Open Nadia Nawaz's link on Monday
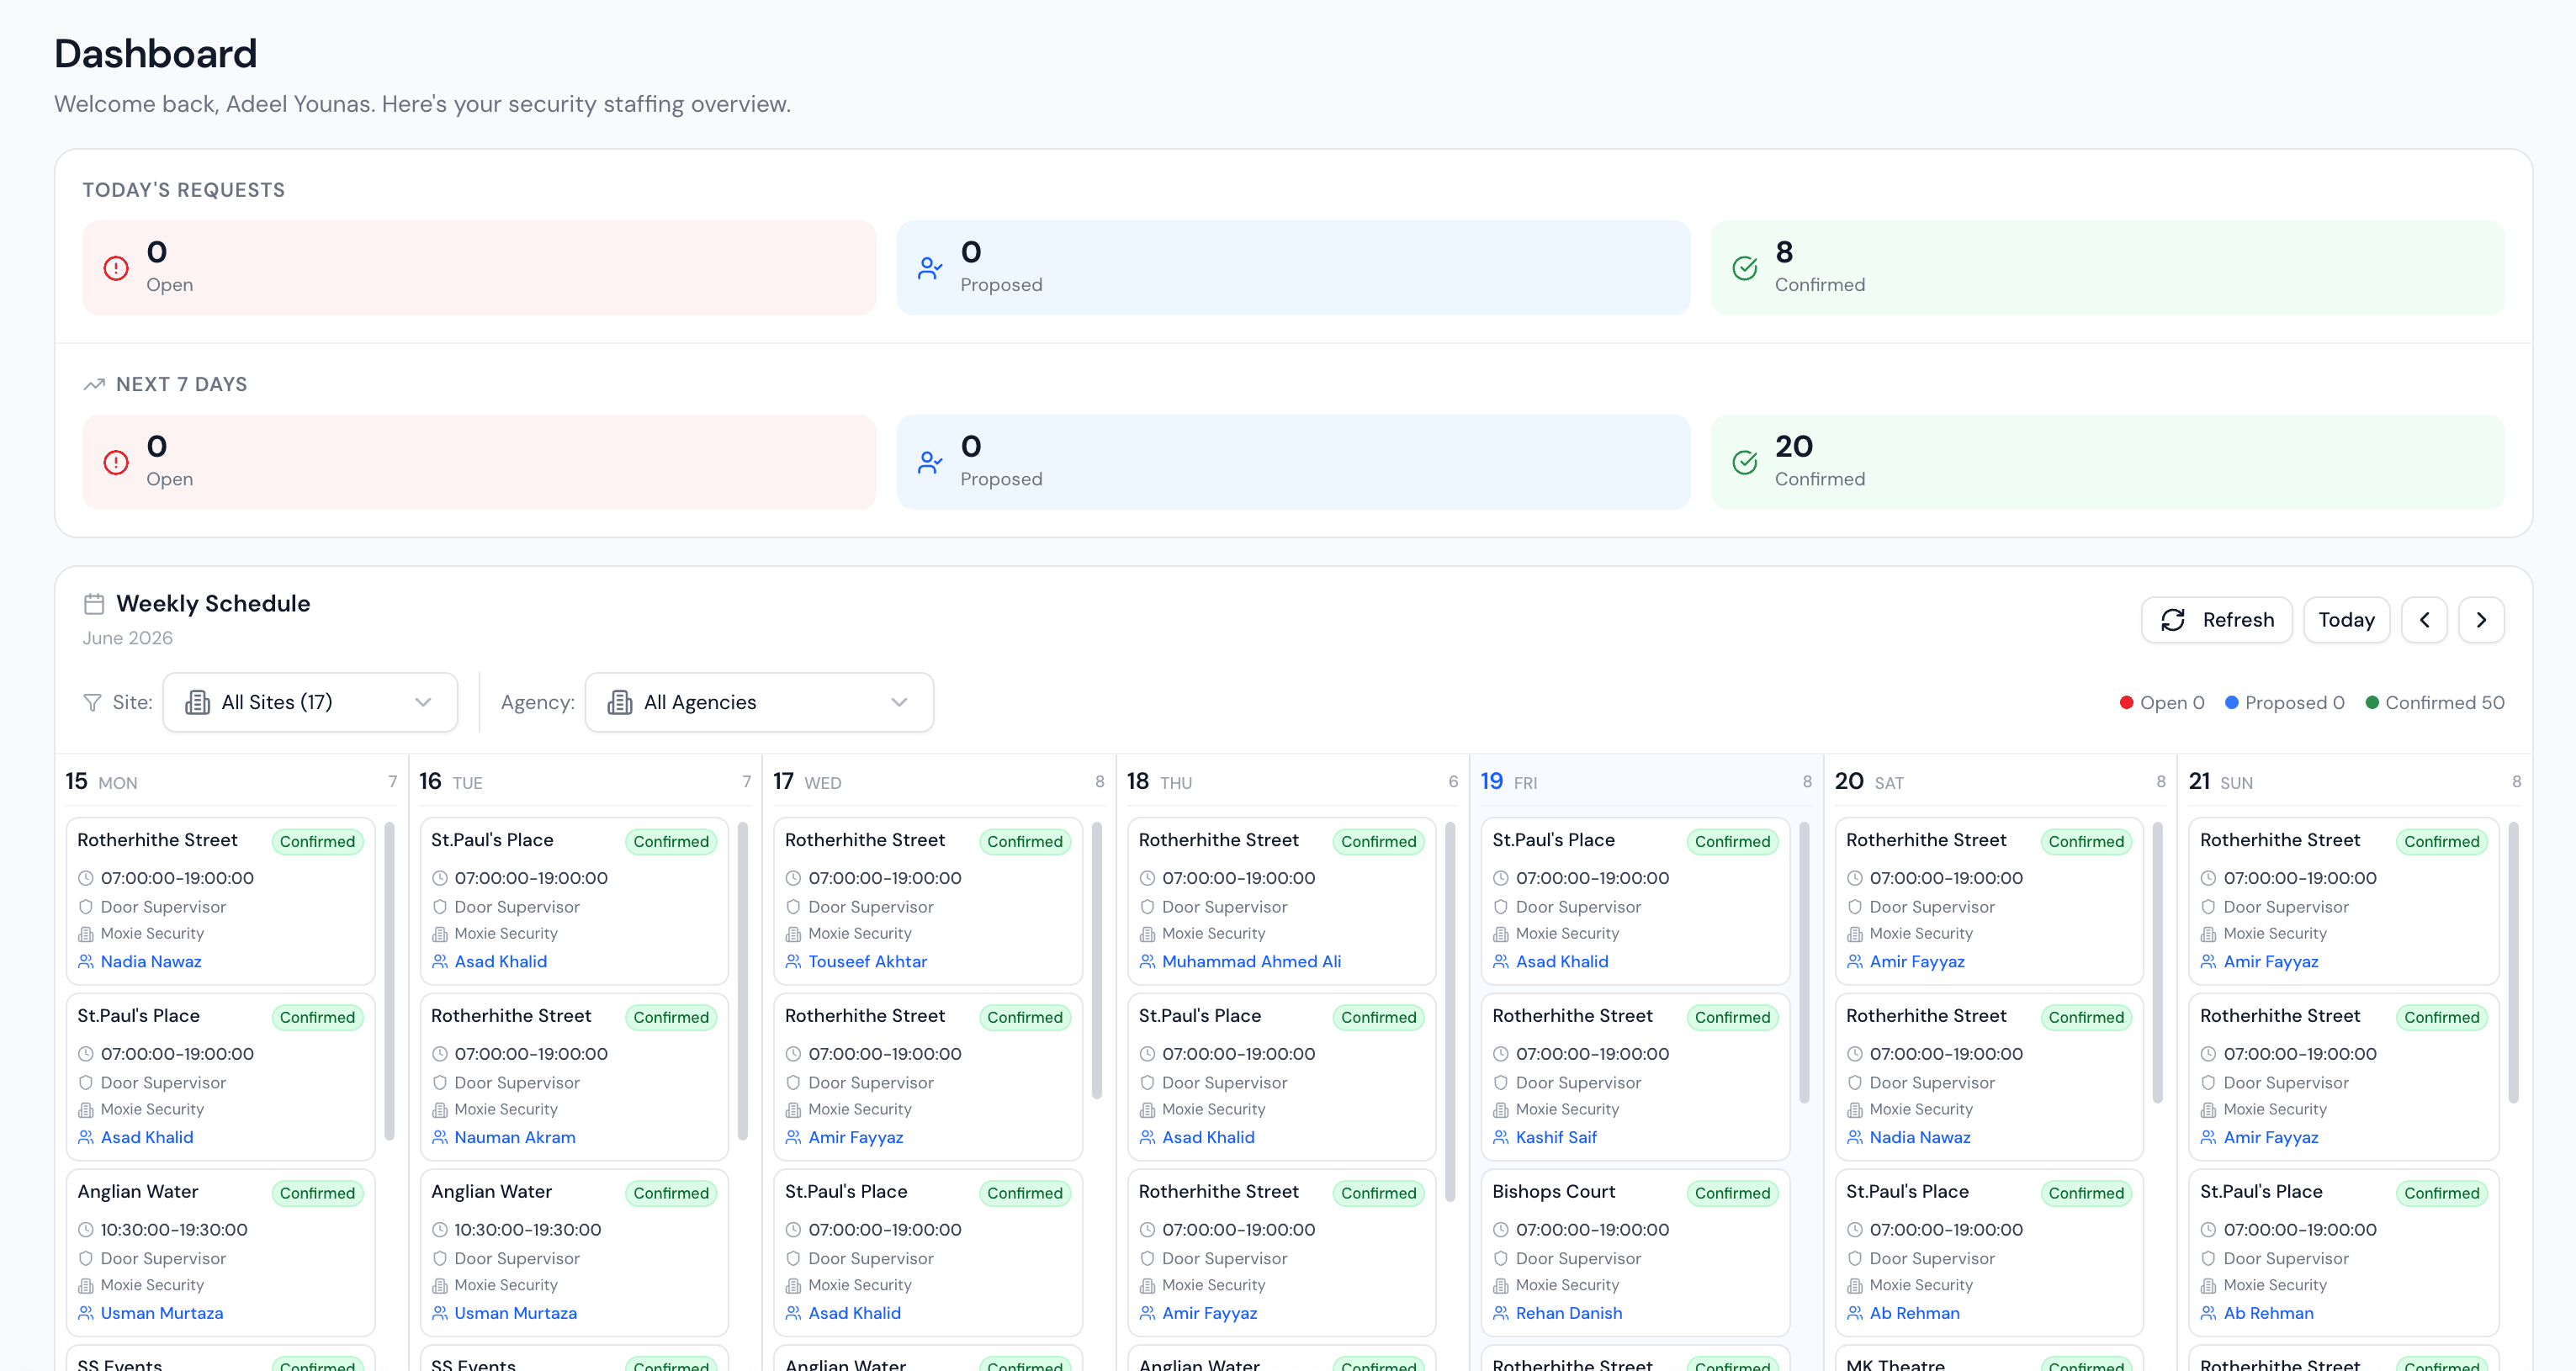Viewport: 2576px width, 1371px height. click(151, 962)
